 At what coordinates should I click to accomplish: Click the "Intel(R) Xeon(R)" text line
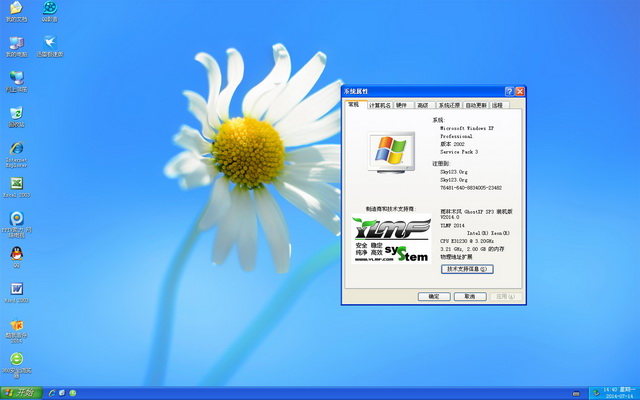pos(488,233)
